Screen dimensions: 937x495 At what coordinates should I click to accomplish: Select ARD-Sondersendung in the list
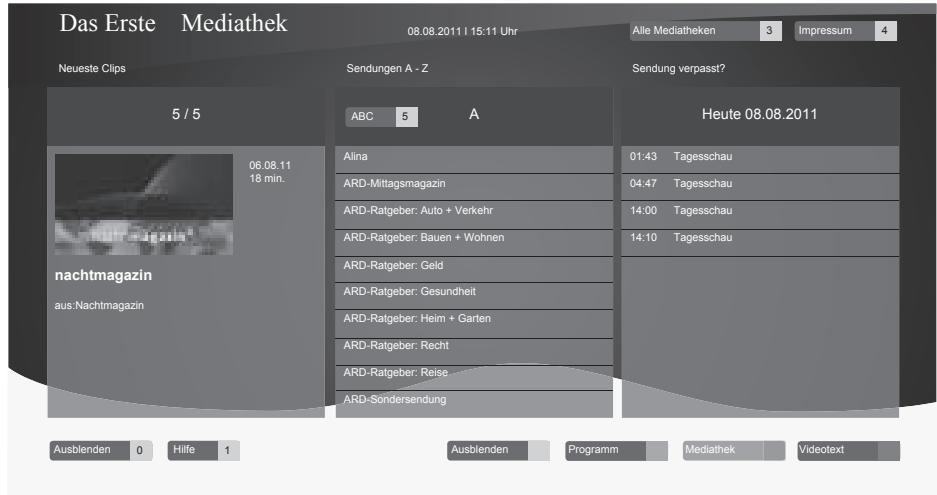coord(474,404)
